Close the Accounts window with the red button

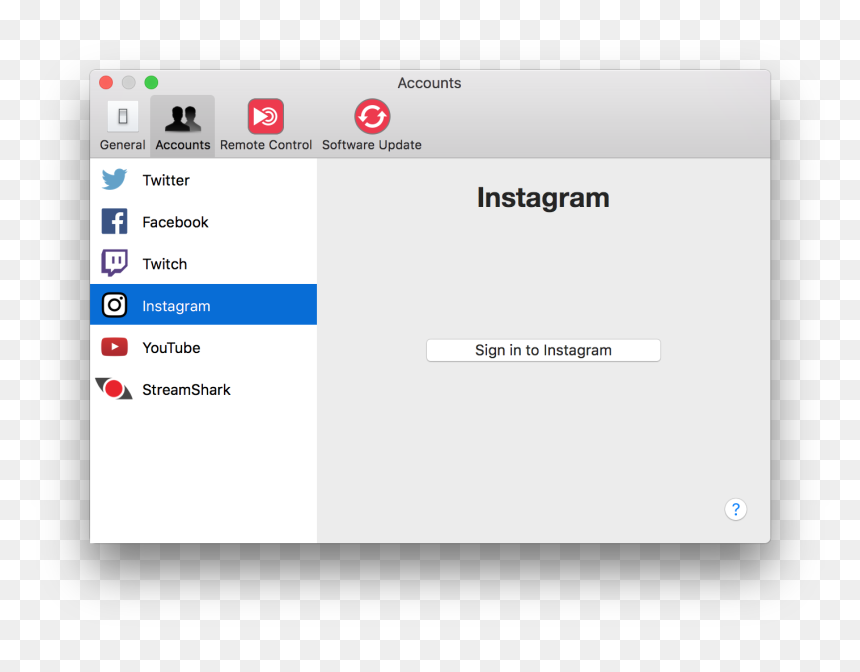[x=106, y=82]
